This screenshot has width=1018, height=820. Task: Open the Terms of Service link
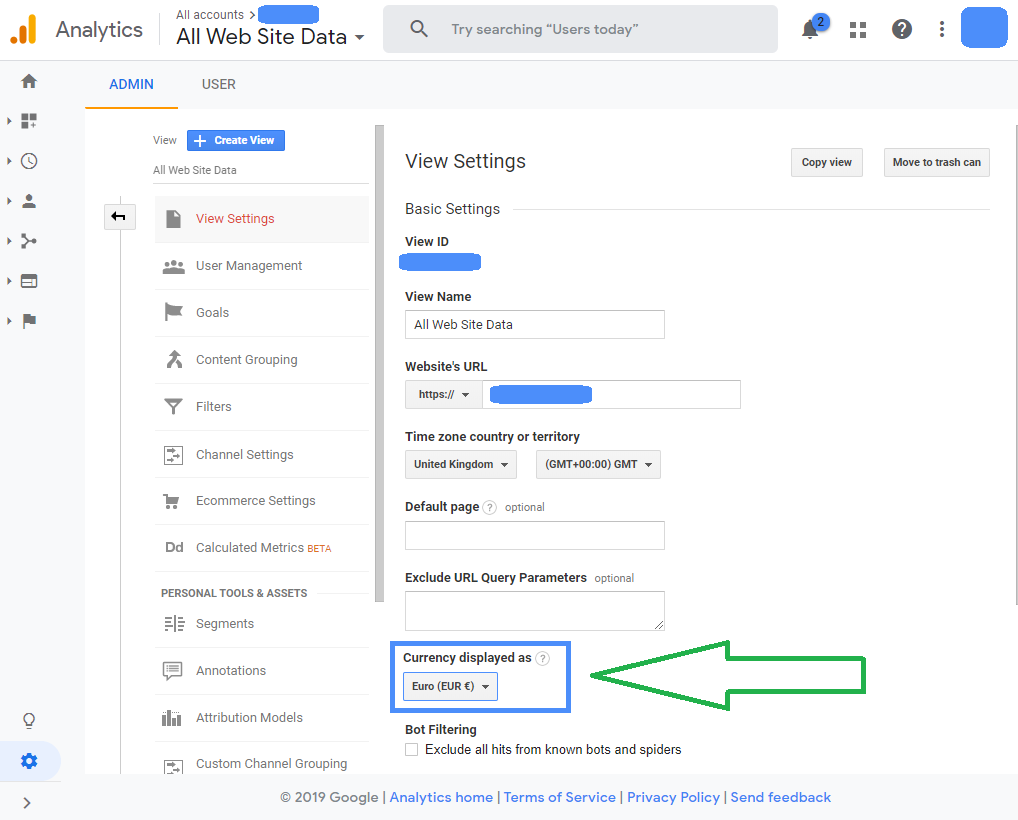tap(560, 797)
